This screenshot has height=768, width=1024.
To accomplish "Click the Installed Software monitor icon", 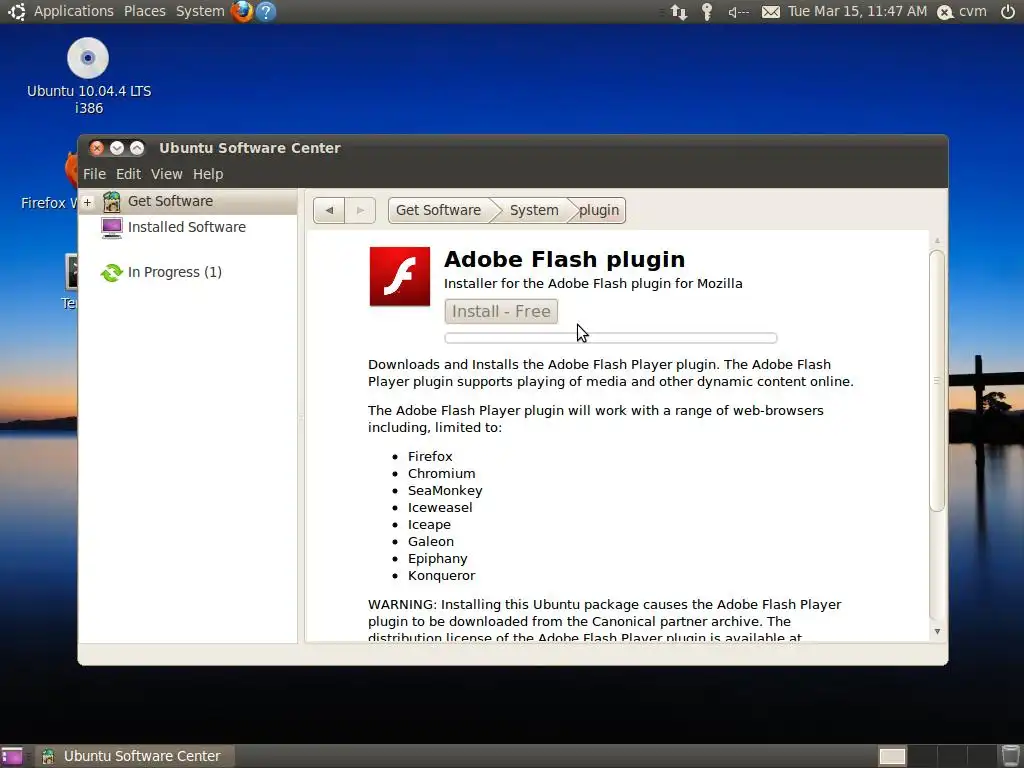I will click(x=112, y=227).
